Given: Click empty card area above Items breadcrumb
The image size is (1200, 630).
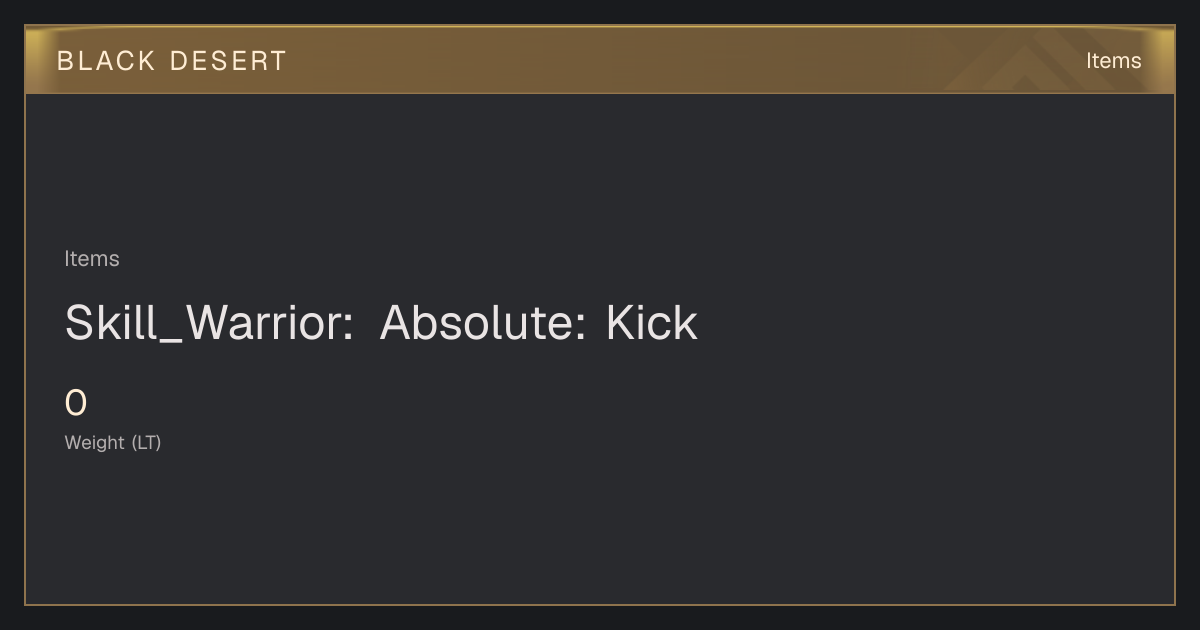Looking at the screenshot, I should point(600,170).
